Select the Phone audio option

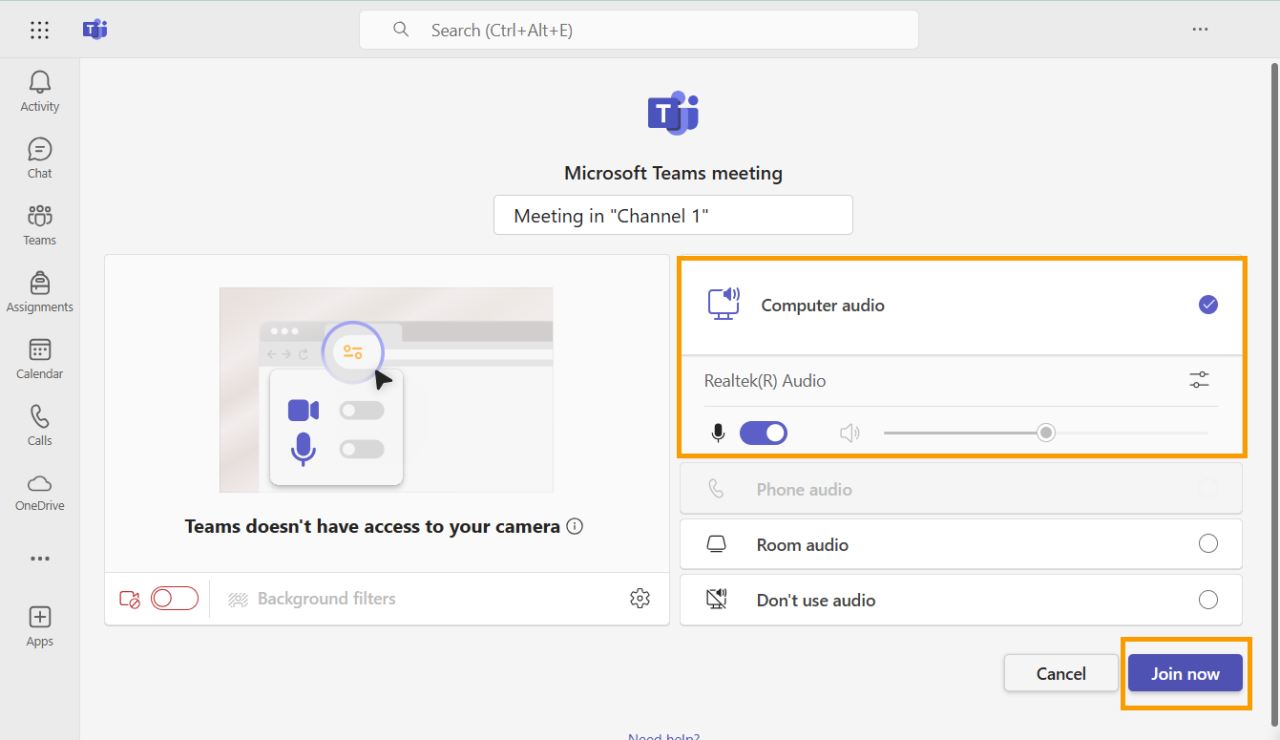tap(961, 489)
